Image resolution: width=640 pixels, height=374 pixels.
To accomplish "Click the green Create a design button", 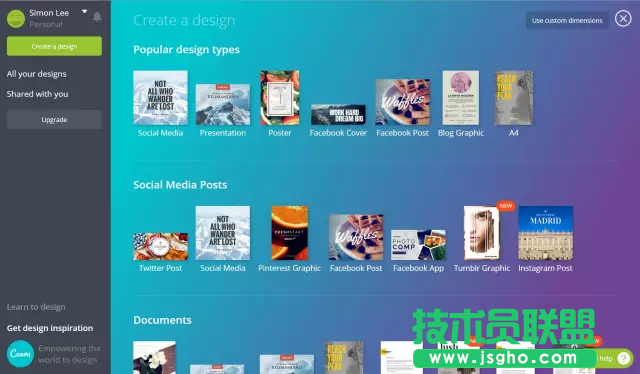I will click(x=54, y=46).
